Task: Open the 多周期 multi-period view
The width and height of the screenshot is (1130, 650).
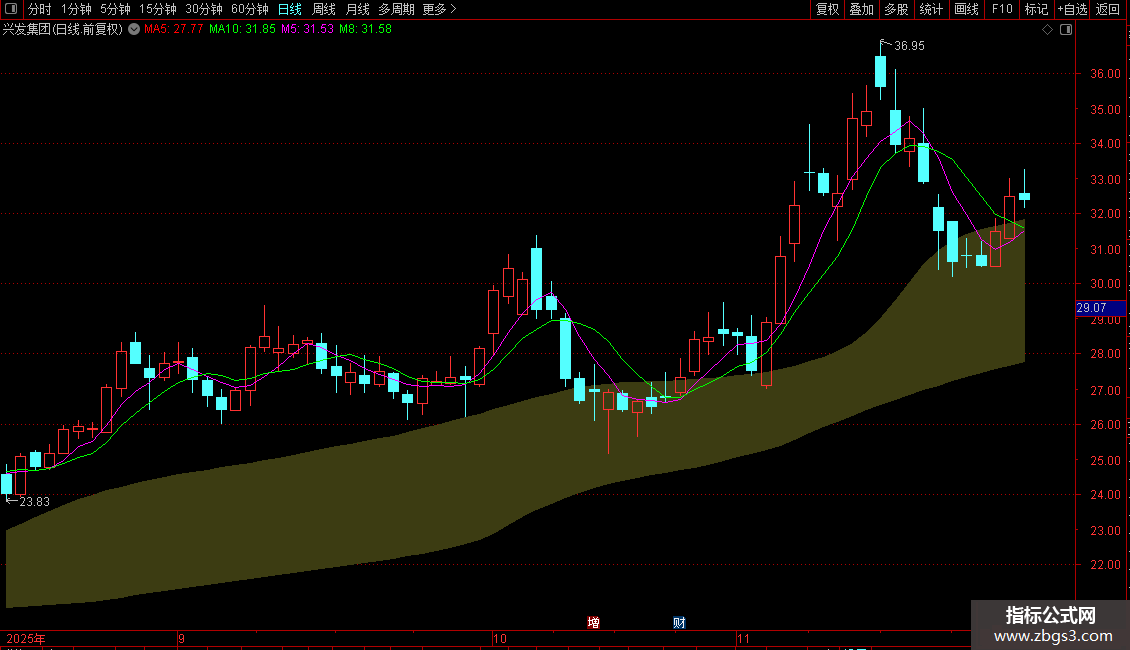Action: (396, 9)
